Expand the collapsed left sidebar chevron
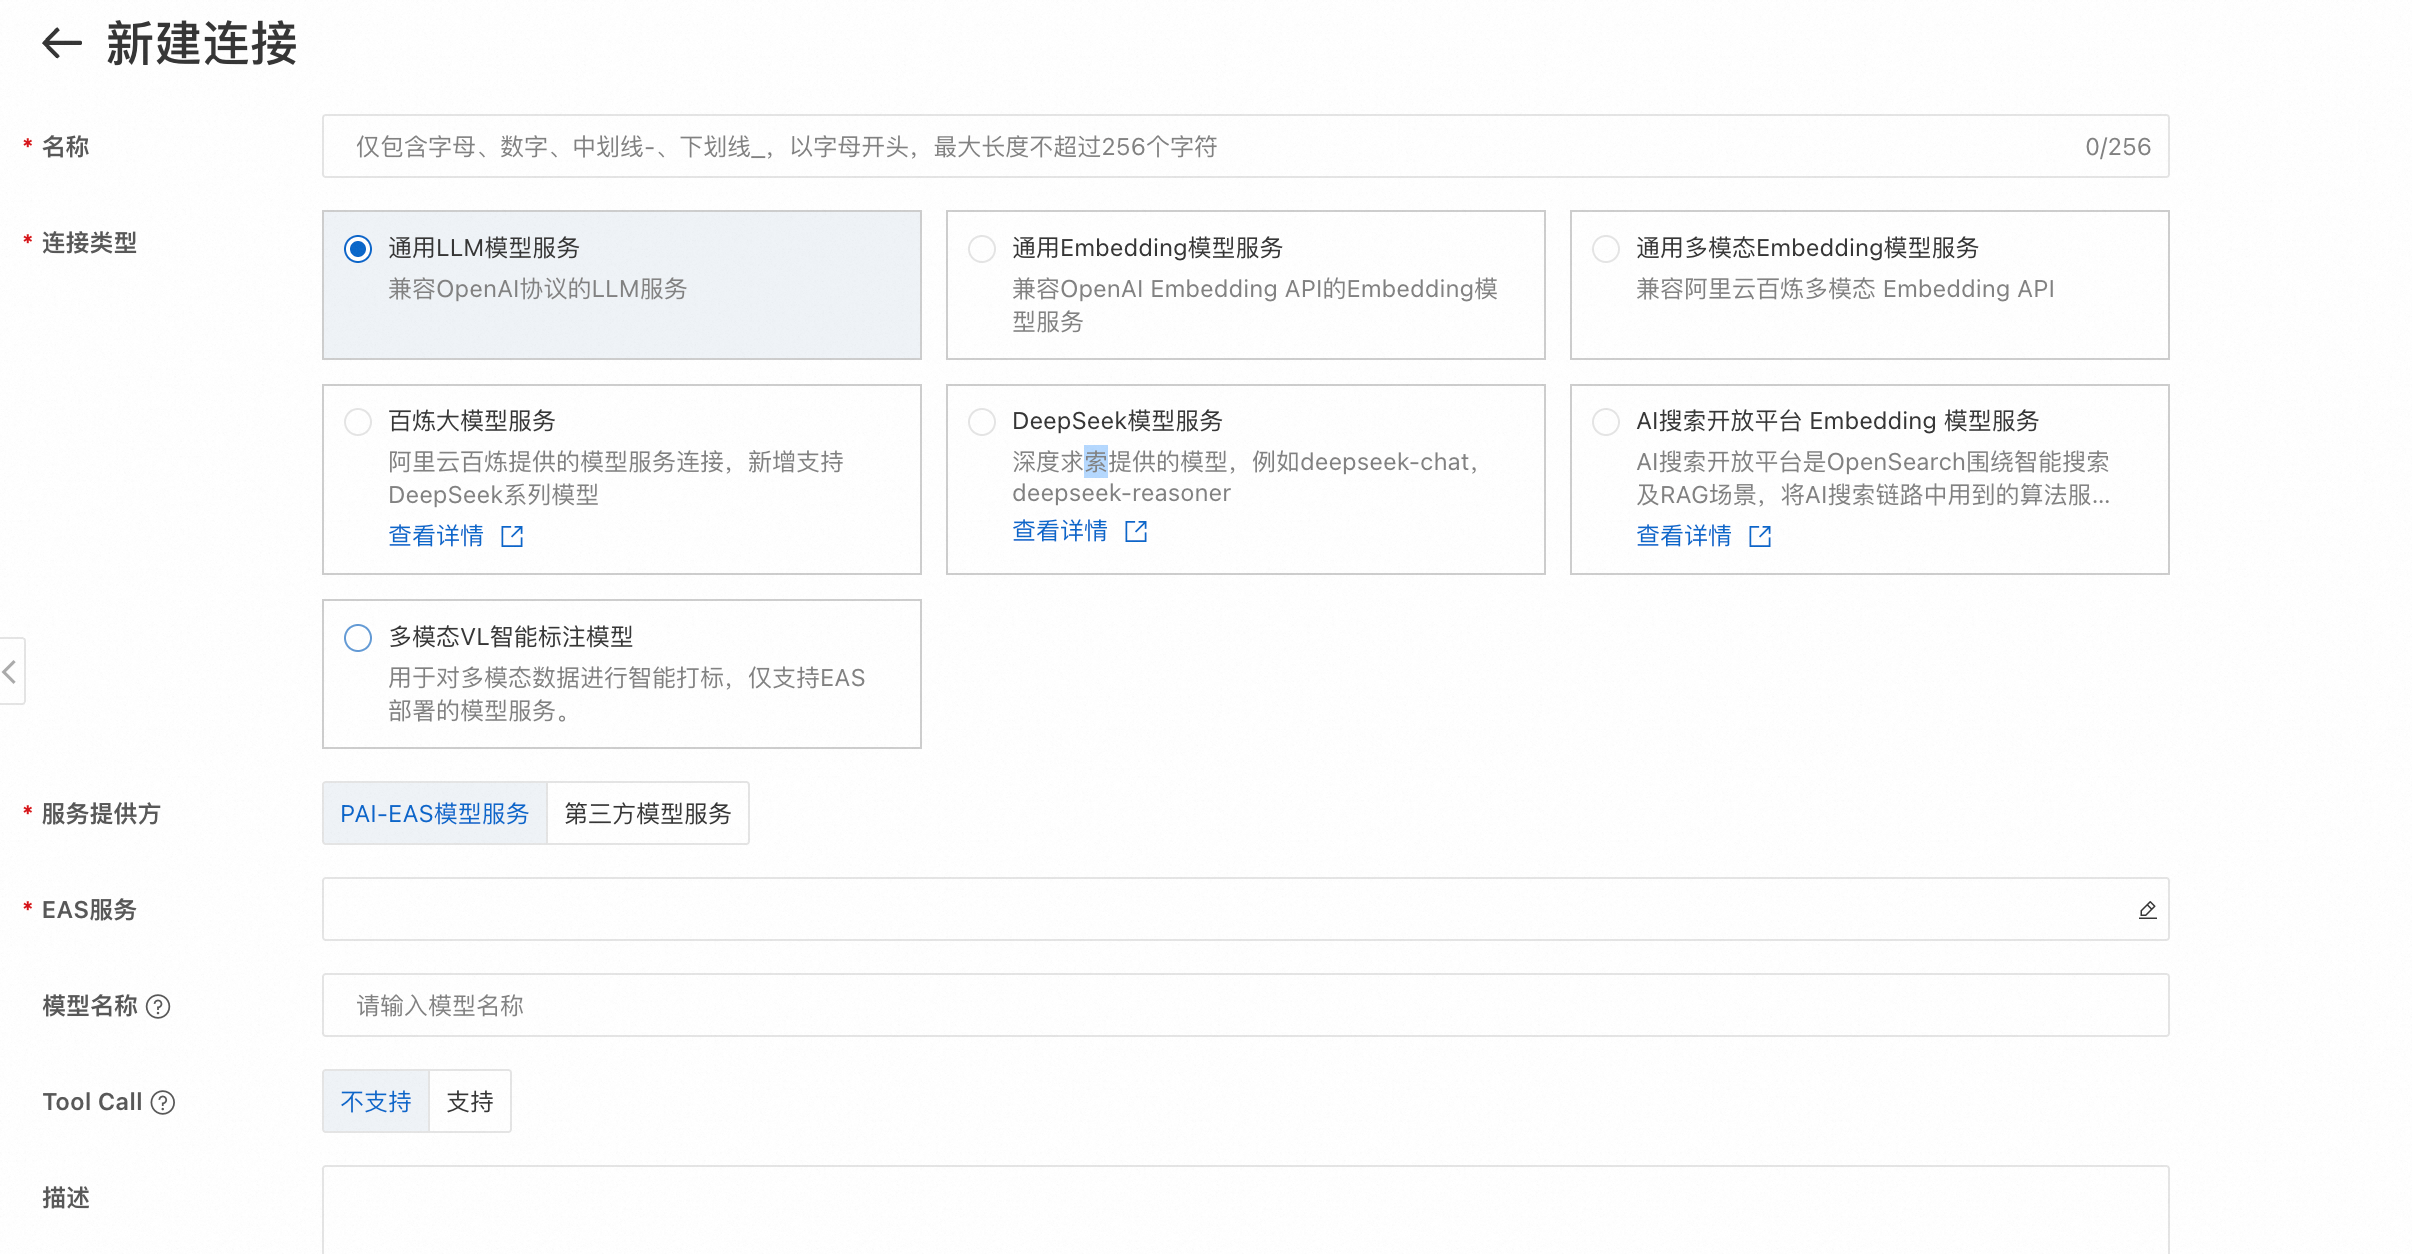The width and height of the screenshot is (2412, 1254). pyautogui.click(x=10, y=671)
